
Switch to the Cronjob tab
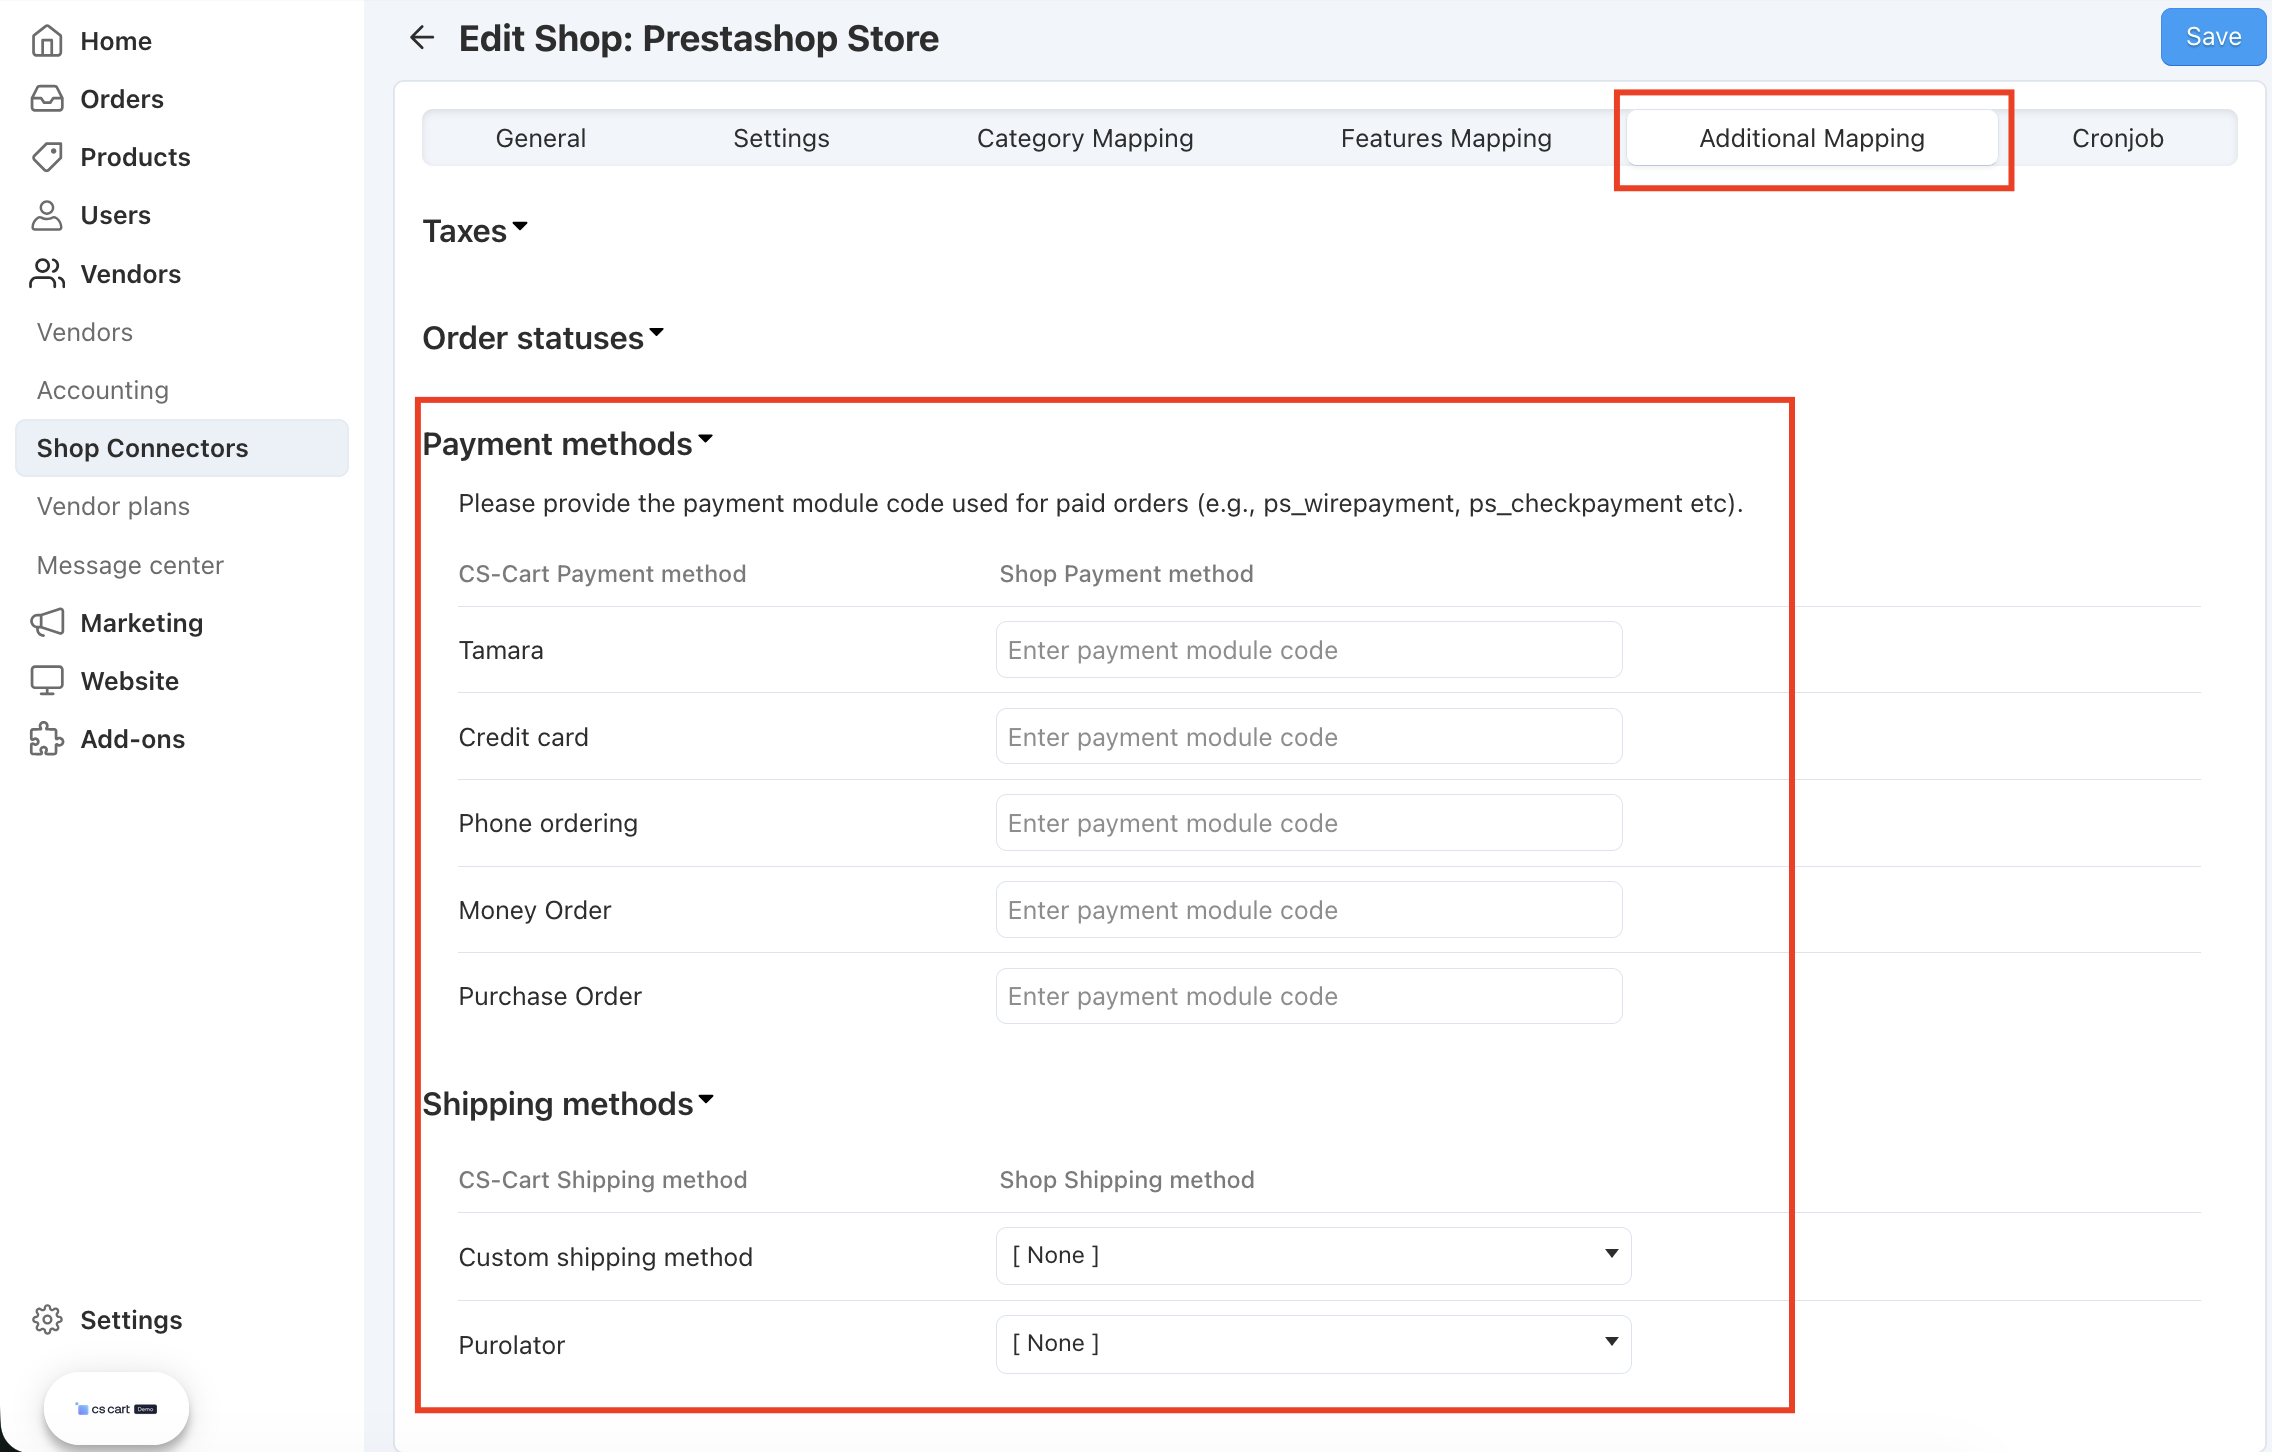(2117, 138)
